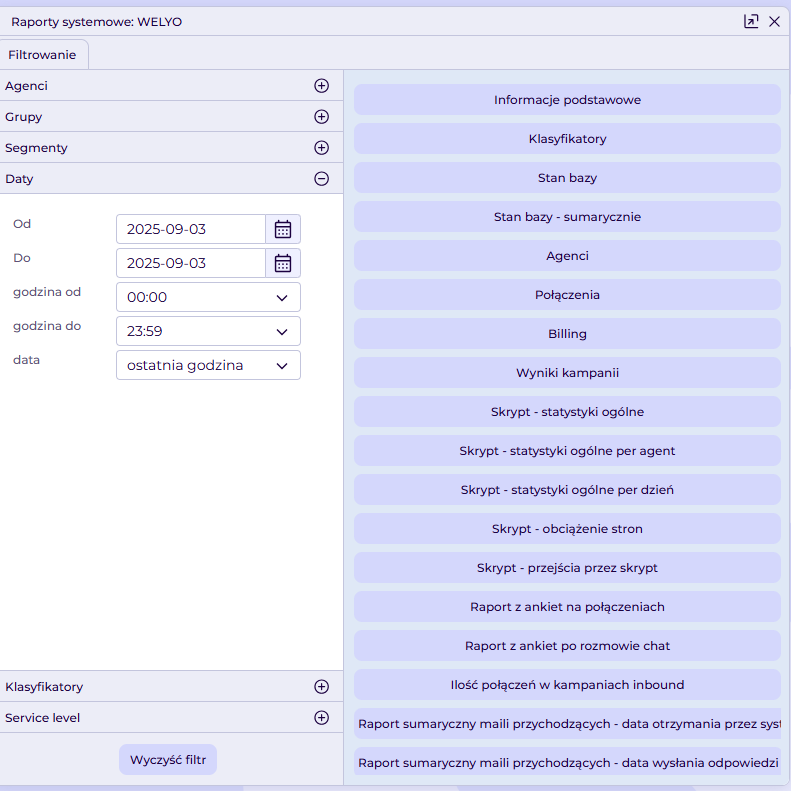Screen dimensions: 791x791
Task: Close the Raporty systemowe window
Action: pyautogui.click(x=774, y=21)
